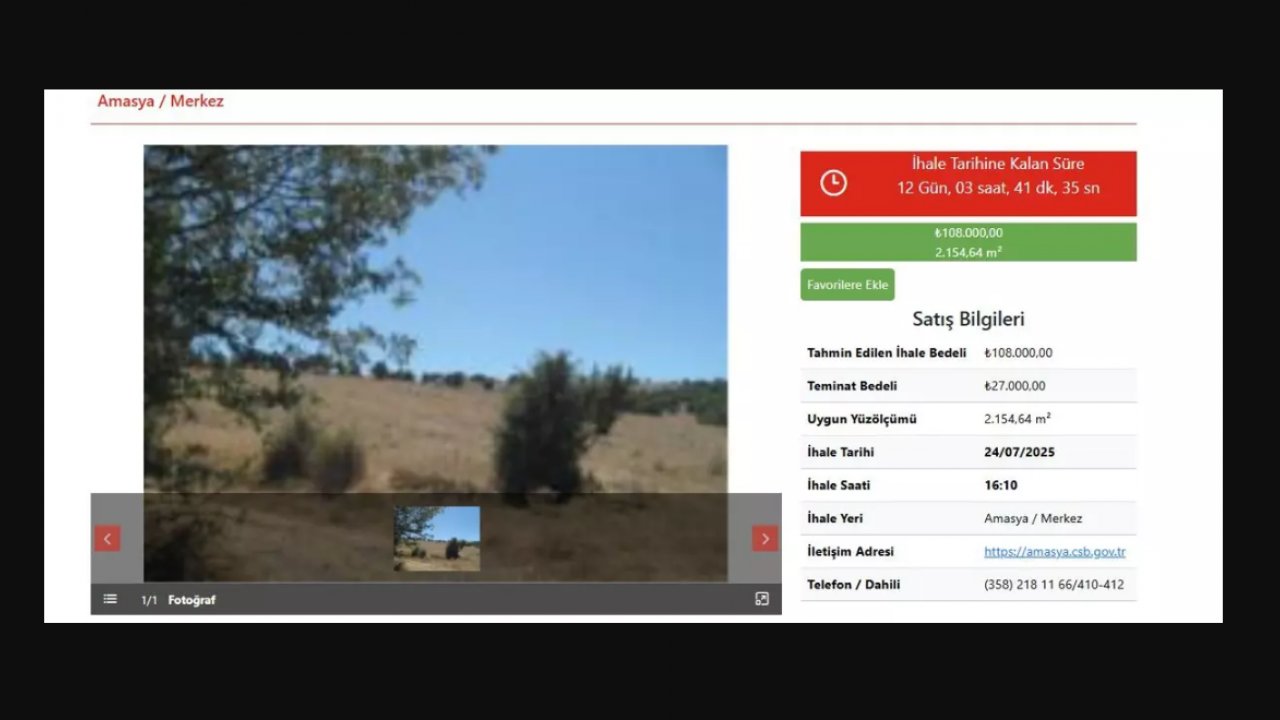The width and height of the screenshot is (1280, 720).
Task: Click the Uygun Yüzölçümü value 2.154,64 m²
Action: click(x=1017, y=419)
